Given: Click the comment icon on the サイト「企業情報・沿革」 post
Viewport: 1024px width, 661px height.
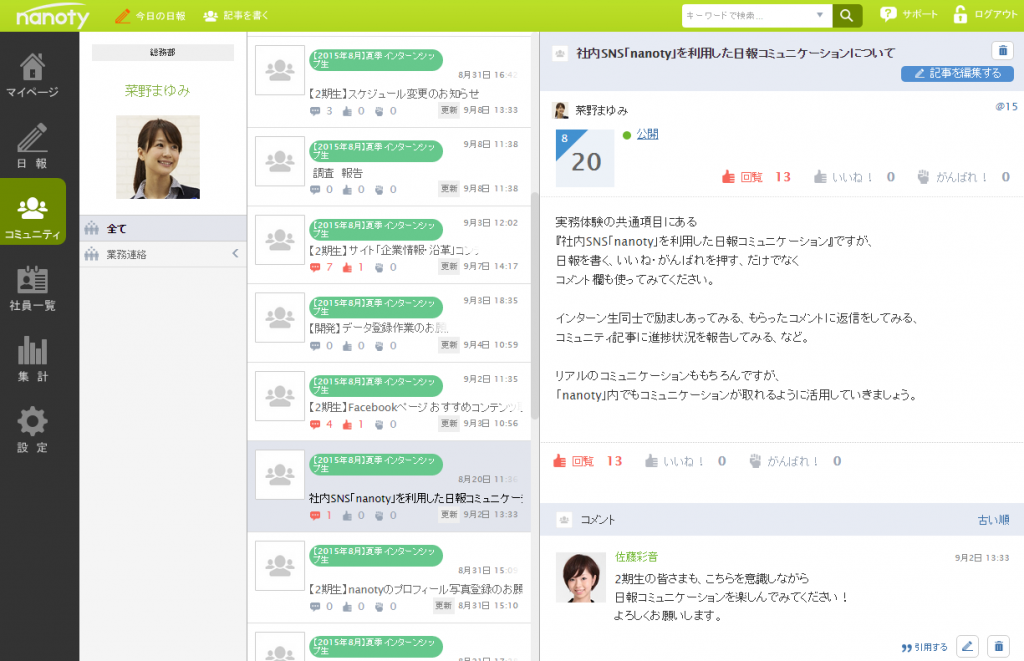Looking at the screenshot, I should tap(315, 267).
